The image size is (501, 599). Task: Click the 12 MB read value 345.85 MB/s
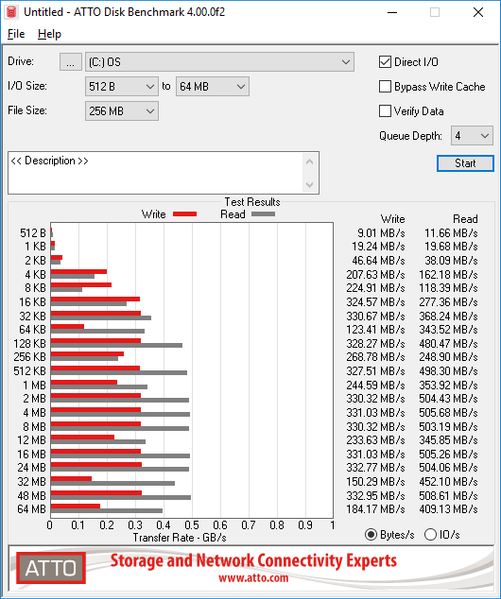click(x=448, y=440)
